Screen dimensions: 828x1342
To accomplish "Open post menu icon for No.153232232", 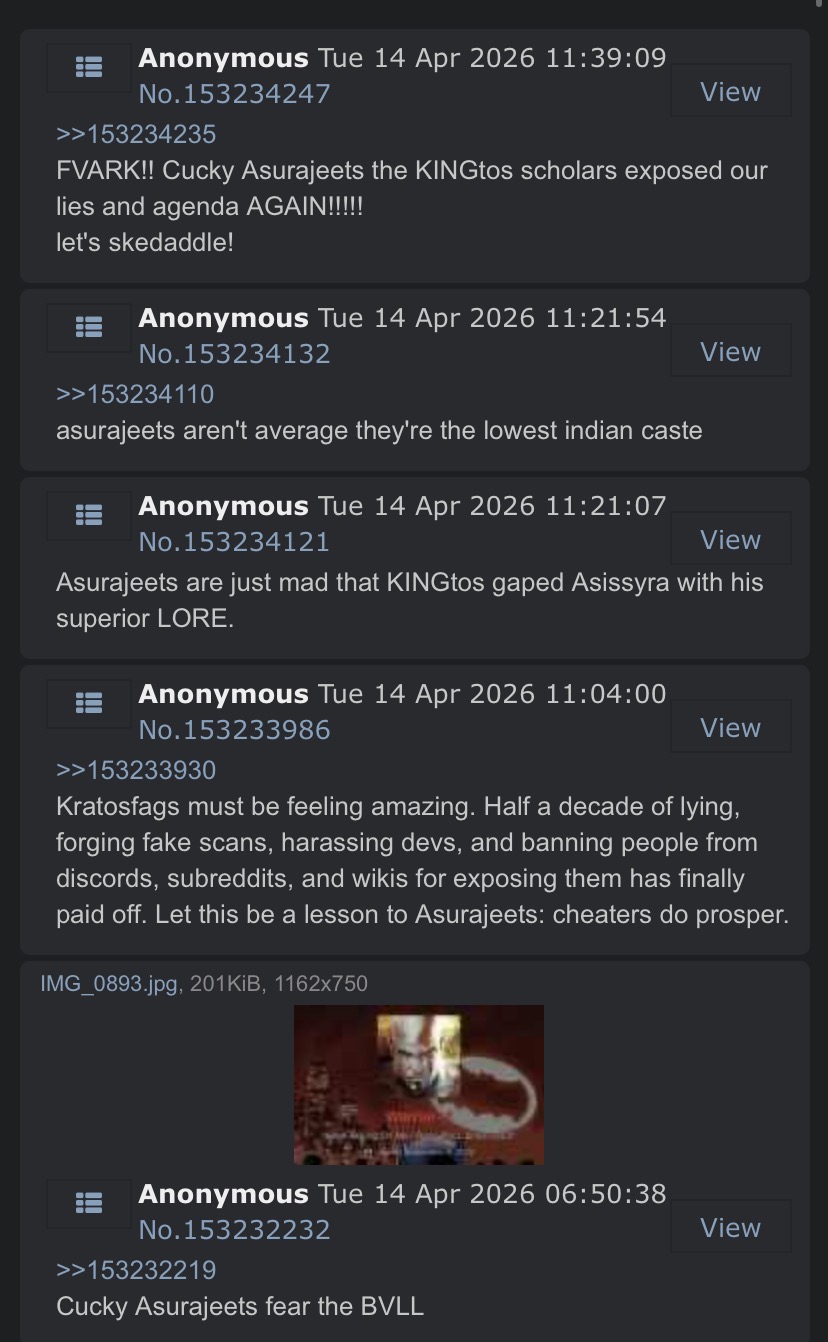I will (88, 1203).
